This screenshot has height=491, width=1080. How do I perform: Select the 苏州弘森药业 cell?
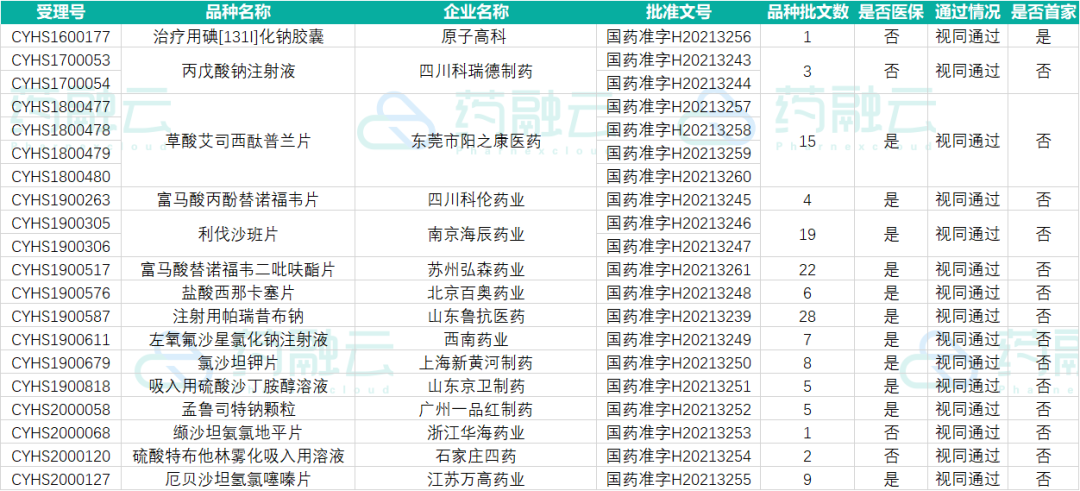(476, 269)
